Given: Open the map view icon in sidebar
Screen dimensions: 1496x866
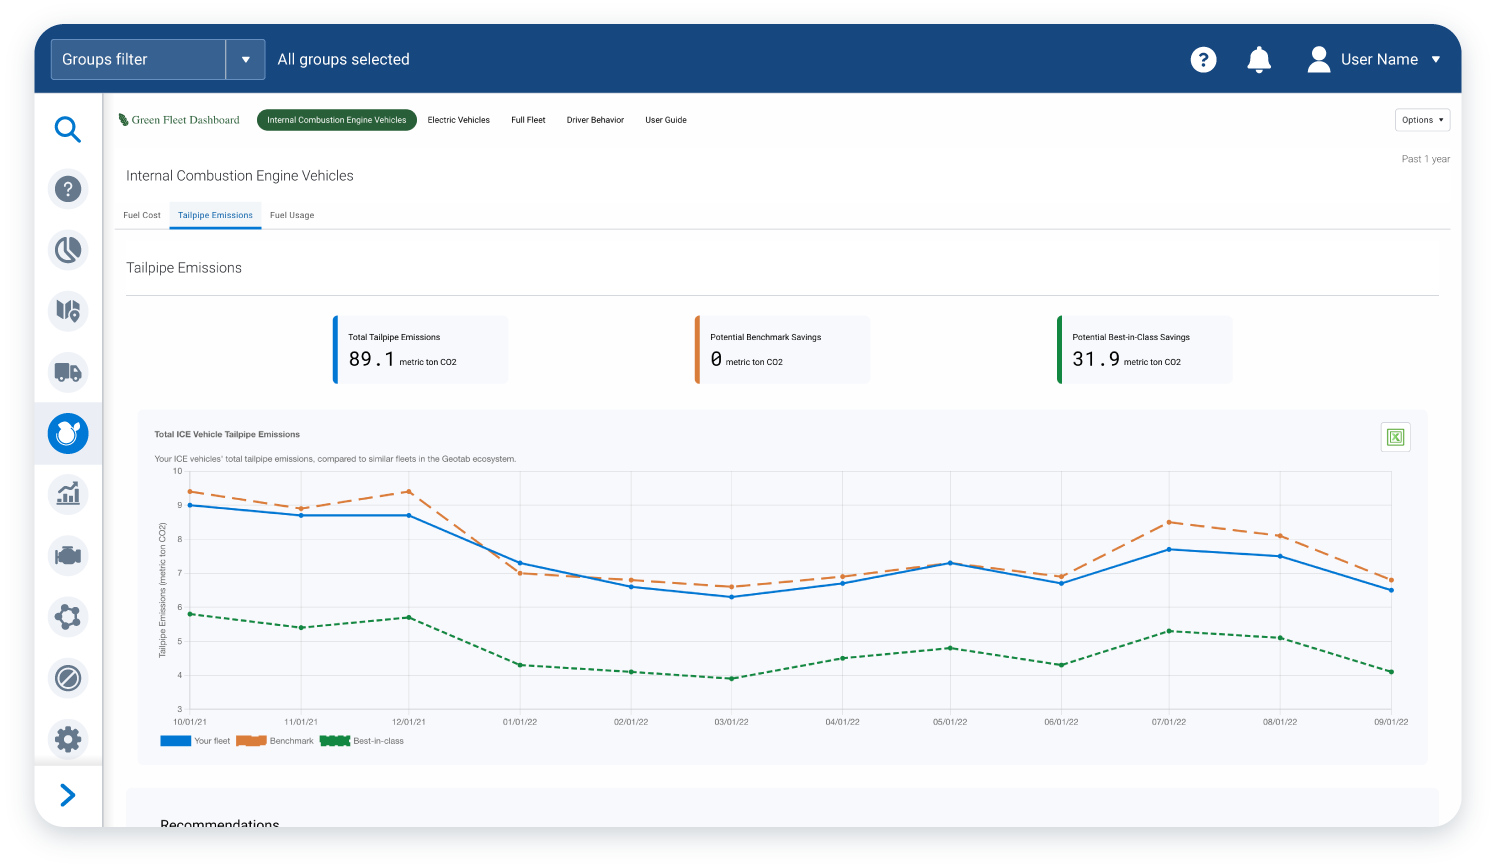Looking at the screenshot, I should click(x=67, y=311).
